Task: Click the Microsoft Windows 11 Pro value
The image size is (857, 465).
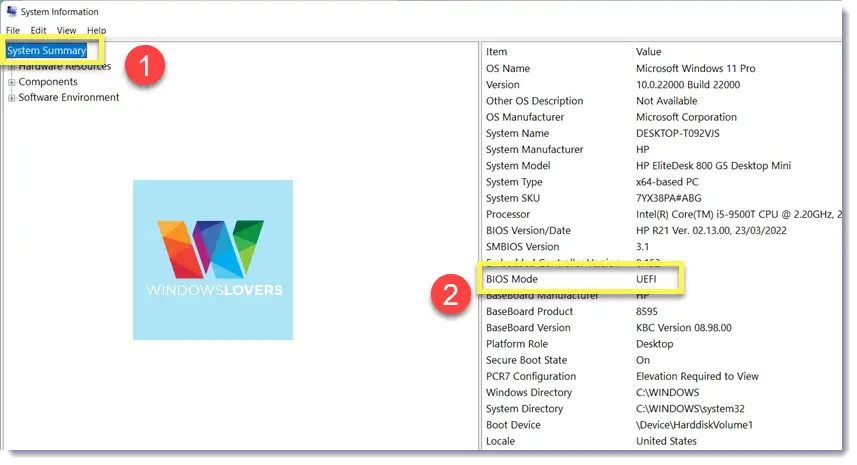Action: pos(696,68)
